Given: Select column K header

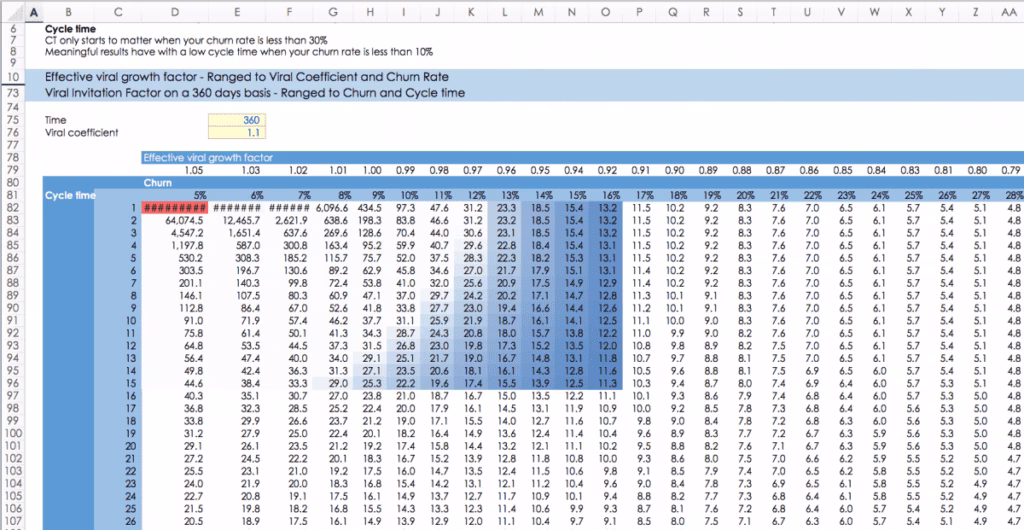Looking at the screenshot, I should [472, 12].
